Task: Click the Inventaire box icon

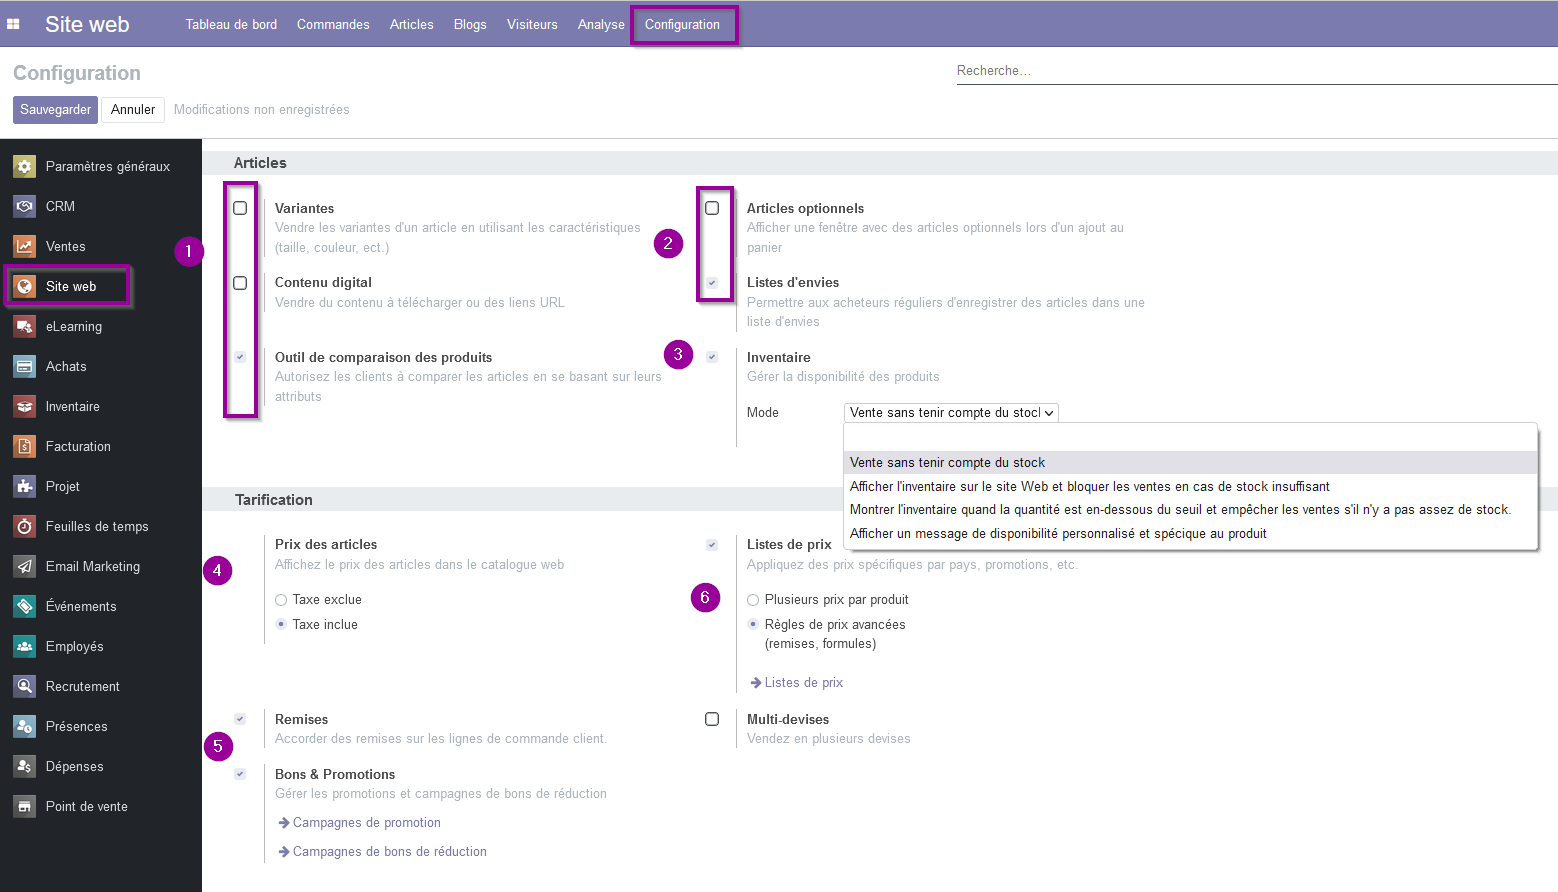Action: point(25,406)
